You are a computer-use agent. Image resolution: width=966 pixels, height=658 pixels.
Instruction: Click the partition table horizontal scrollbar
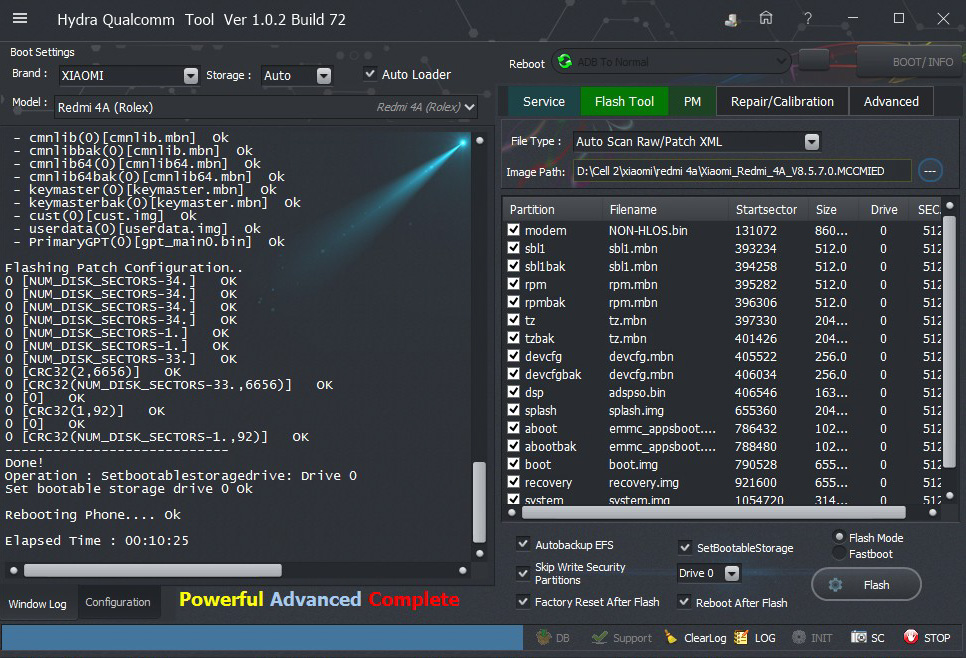coord(713,513)
